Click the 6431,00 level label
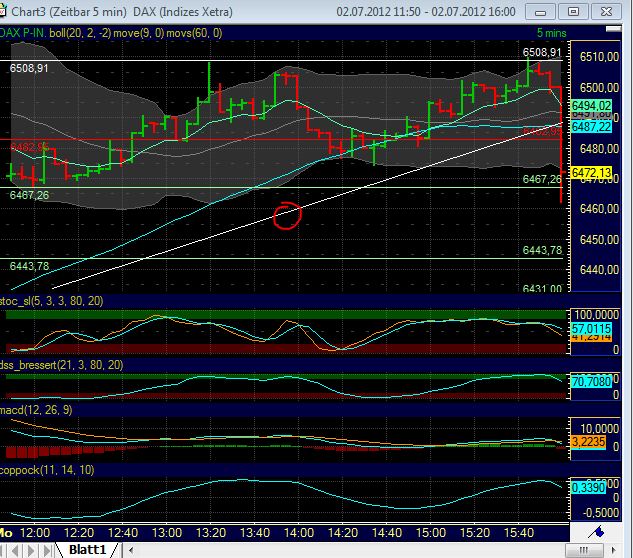633x558 pixels. click(x=542, y=289)
